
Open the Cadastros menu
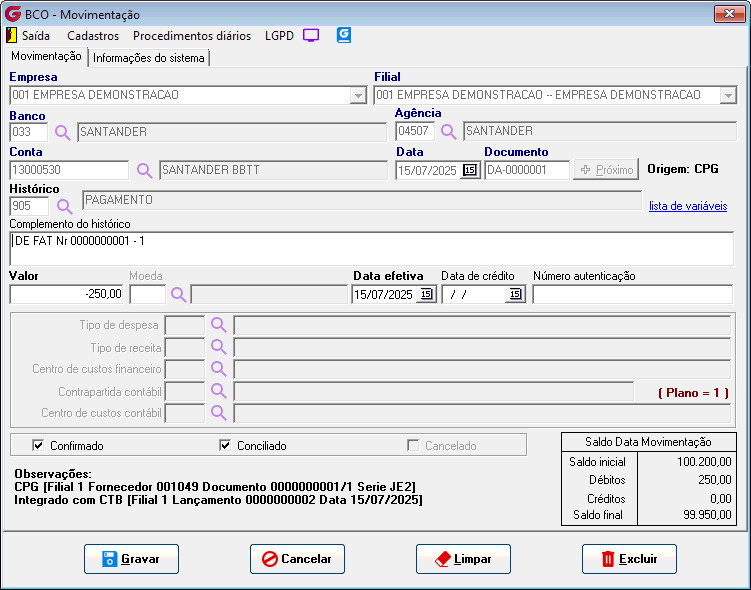pyautogui.click(x=93, y=36)
